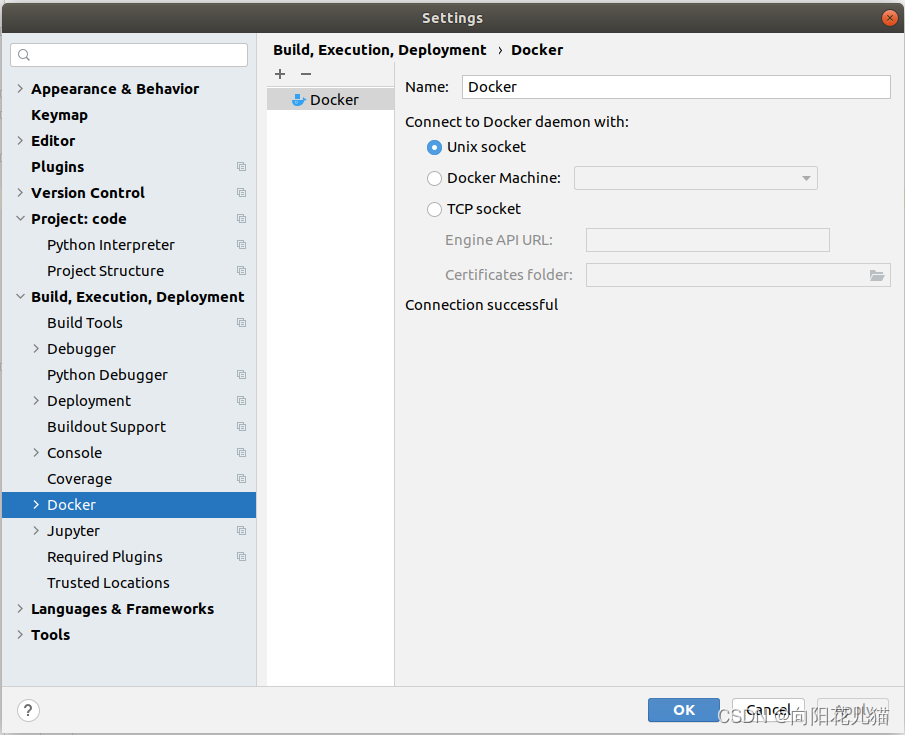905x735 pixels.
Task: Open the Docker Machine dropdown list
Action: pos(808,178)
